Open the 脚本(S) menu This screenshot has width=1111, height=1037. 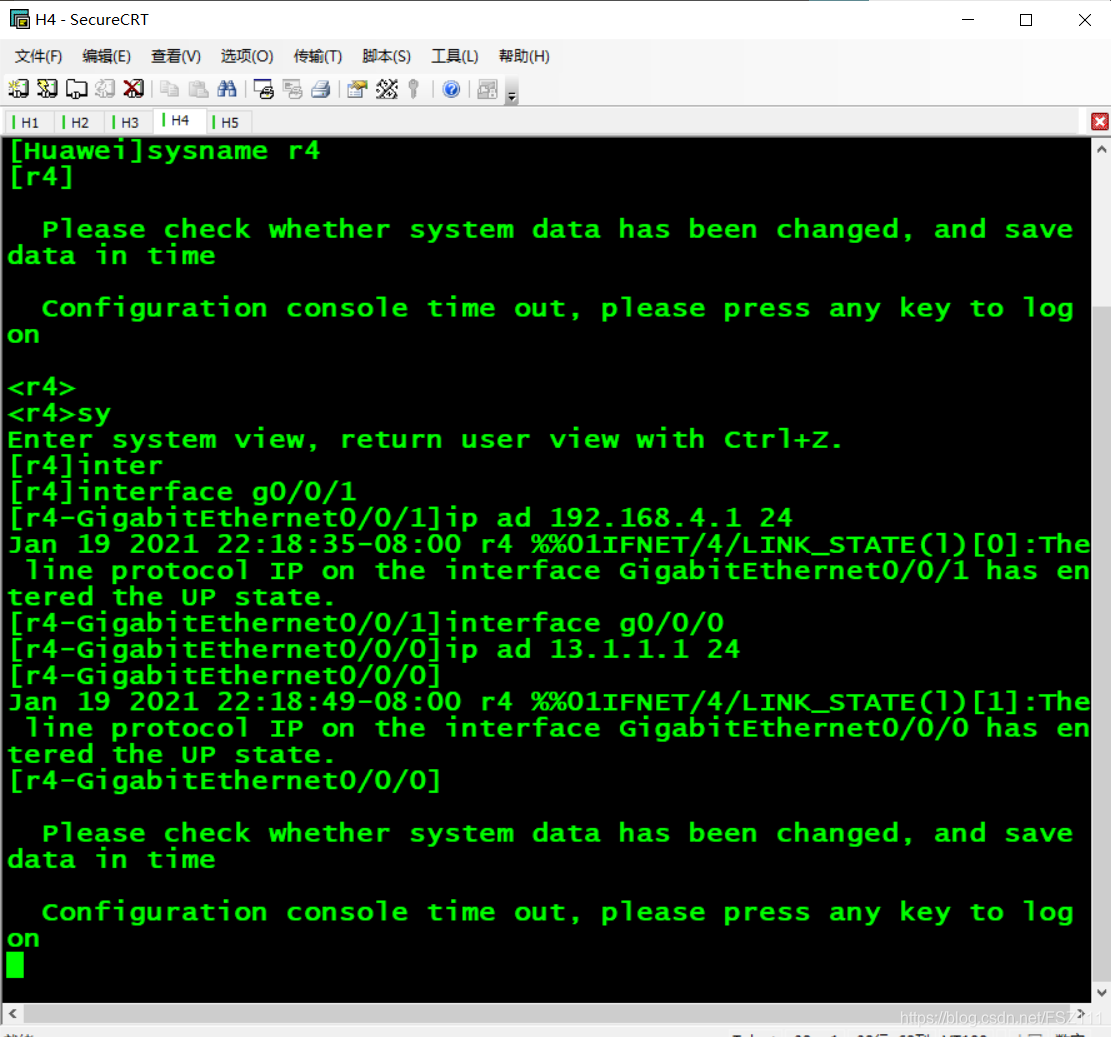(386, 57)
